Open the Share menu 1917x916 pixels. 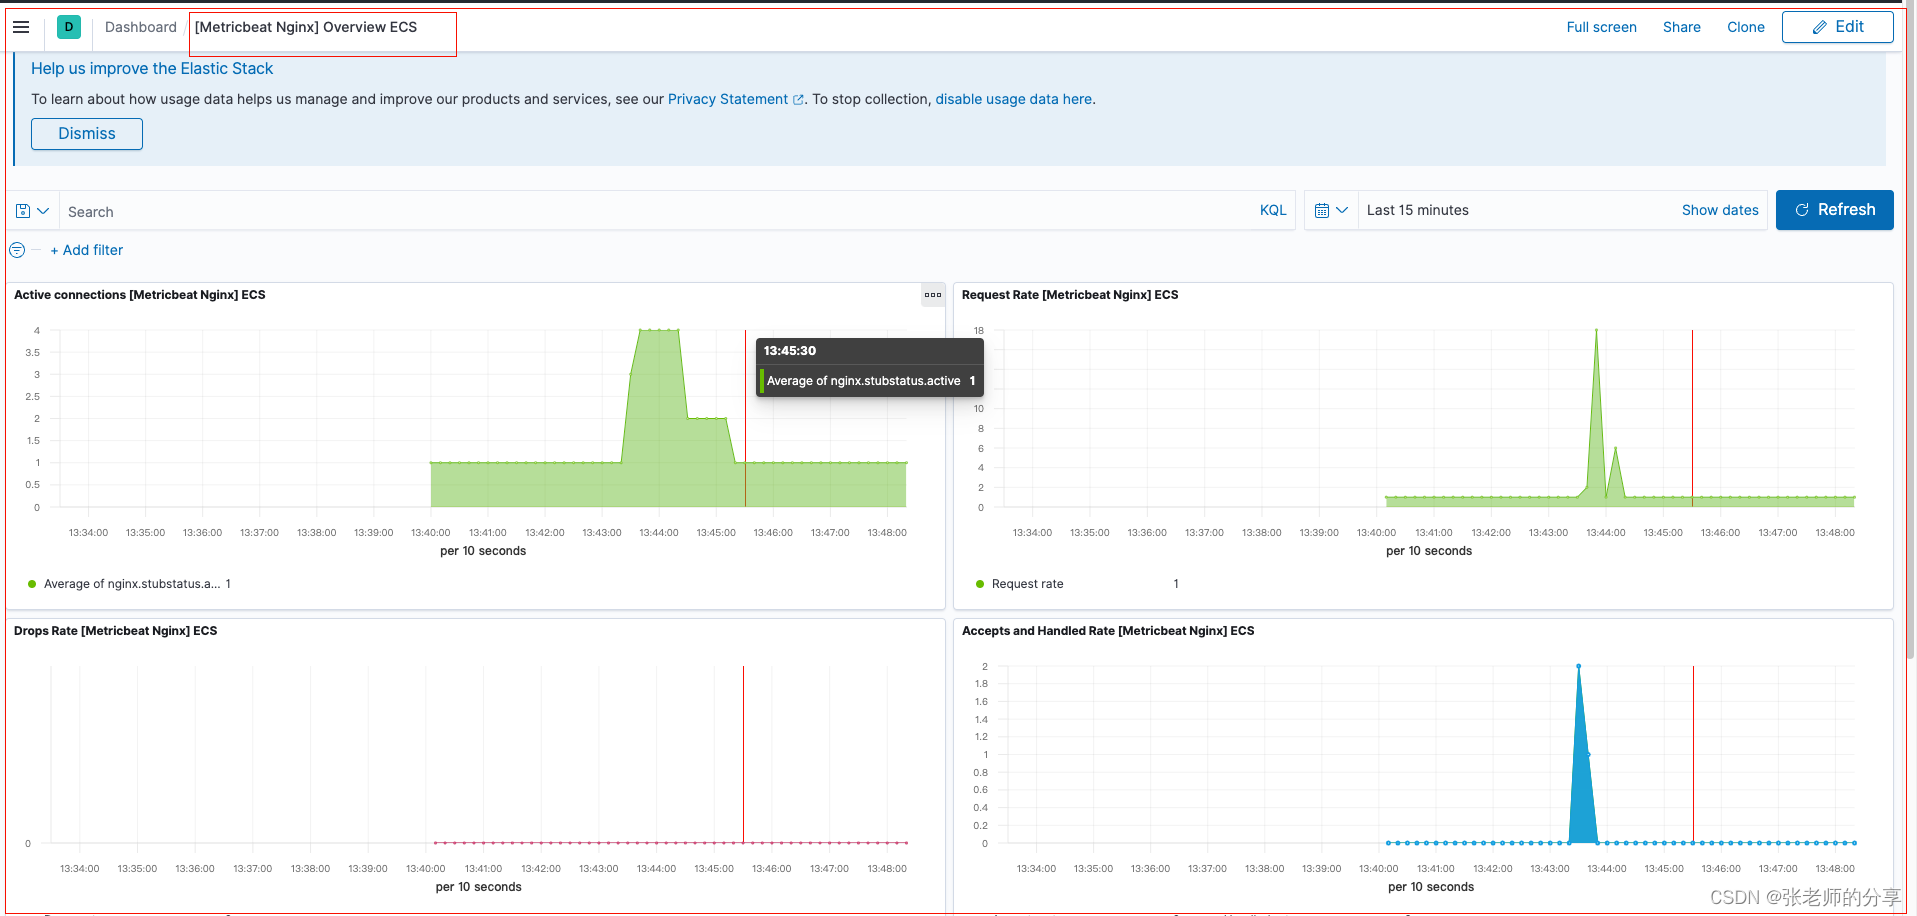click(1681, 27)
